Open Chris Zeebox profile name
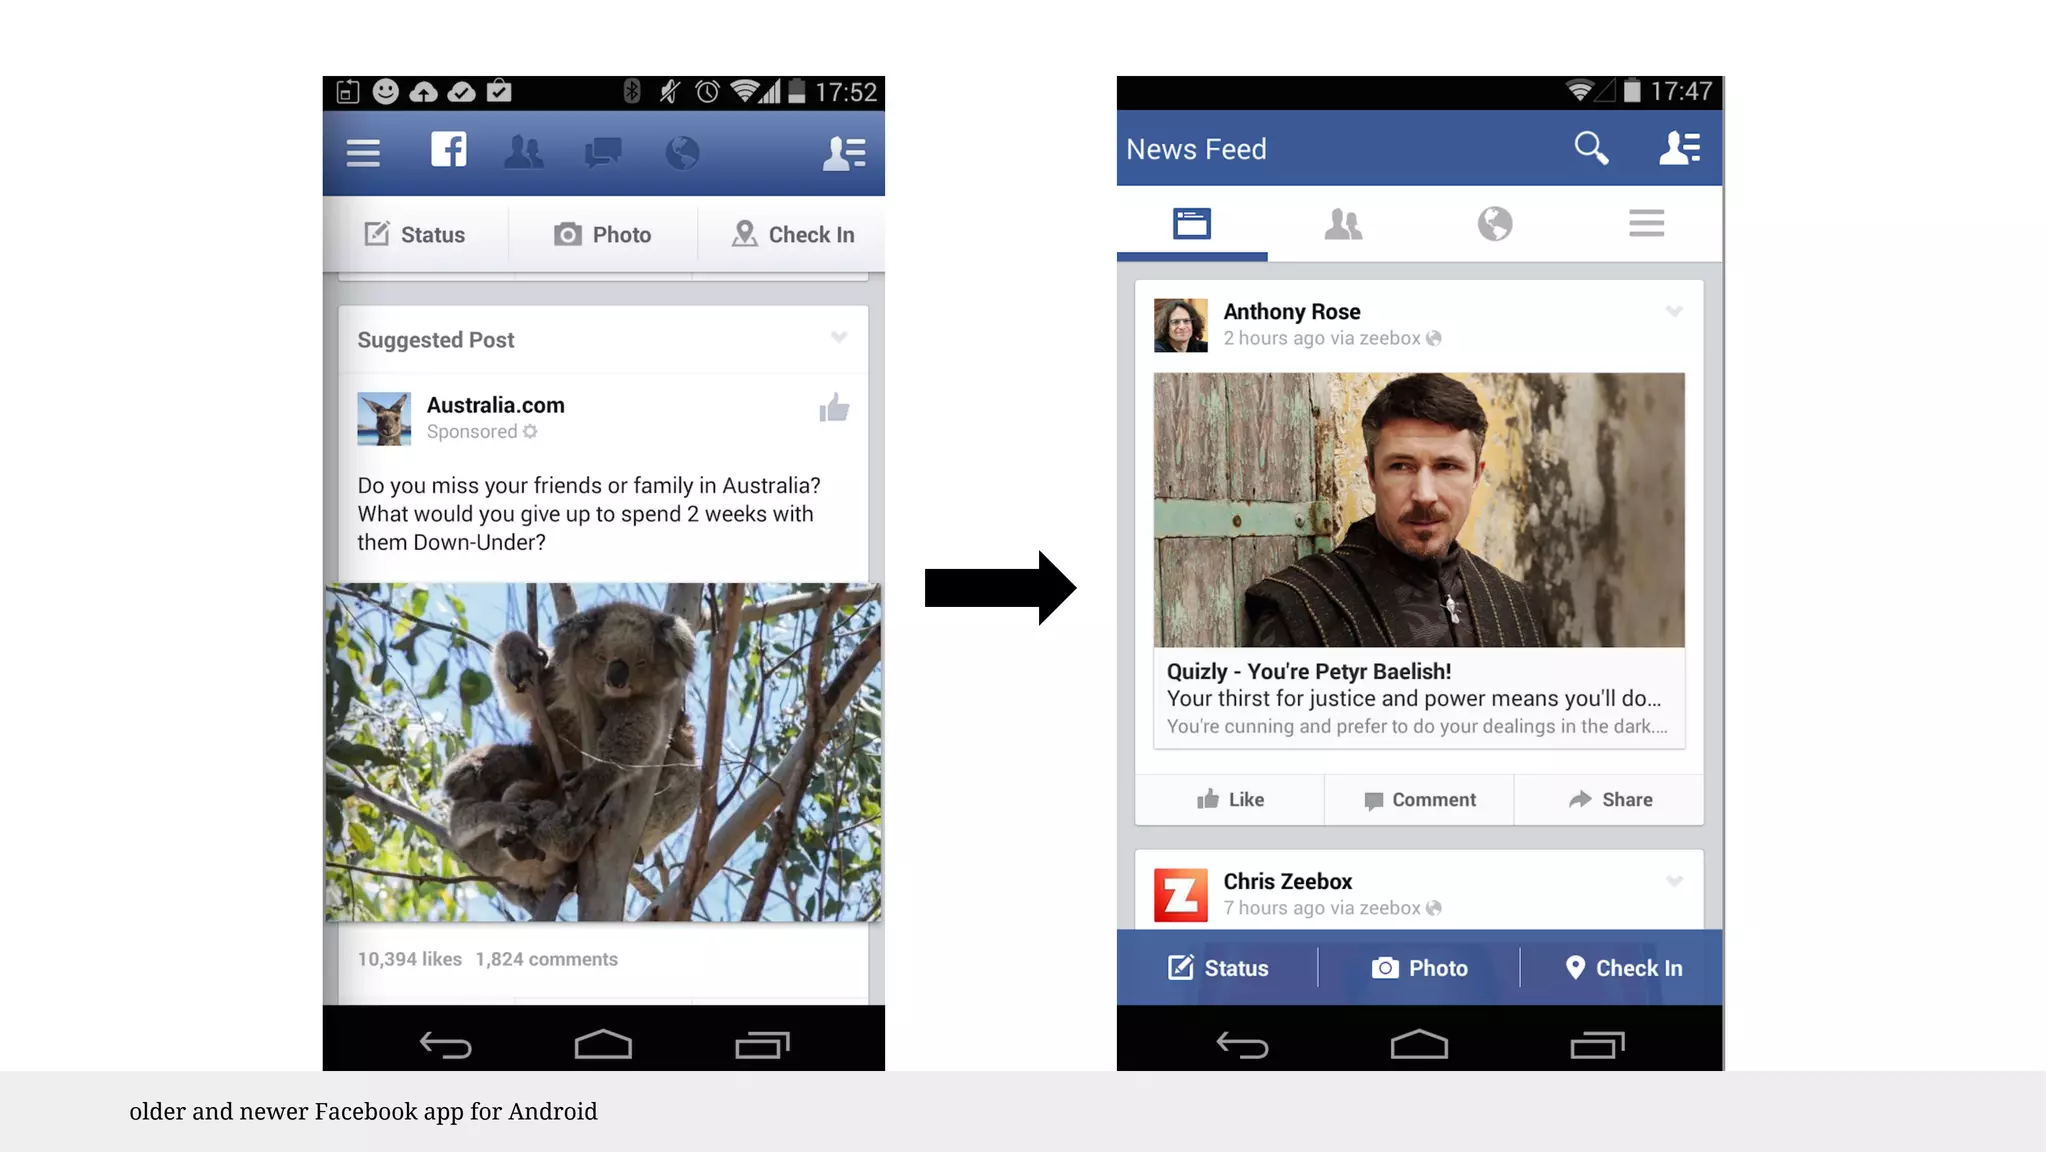 [x=1288, y=881]
